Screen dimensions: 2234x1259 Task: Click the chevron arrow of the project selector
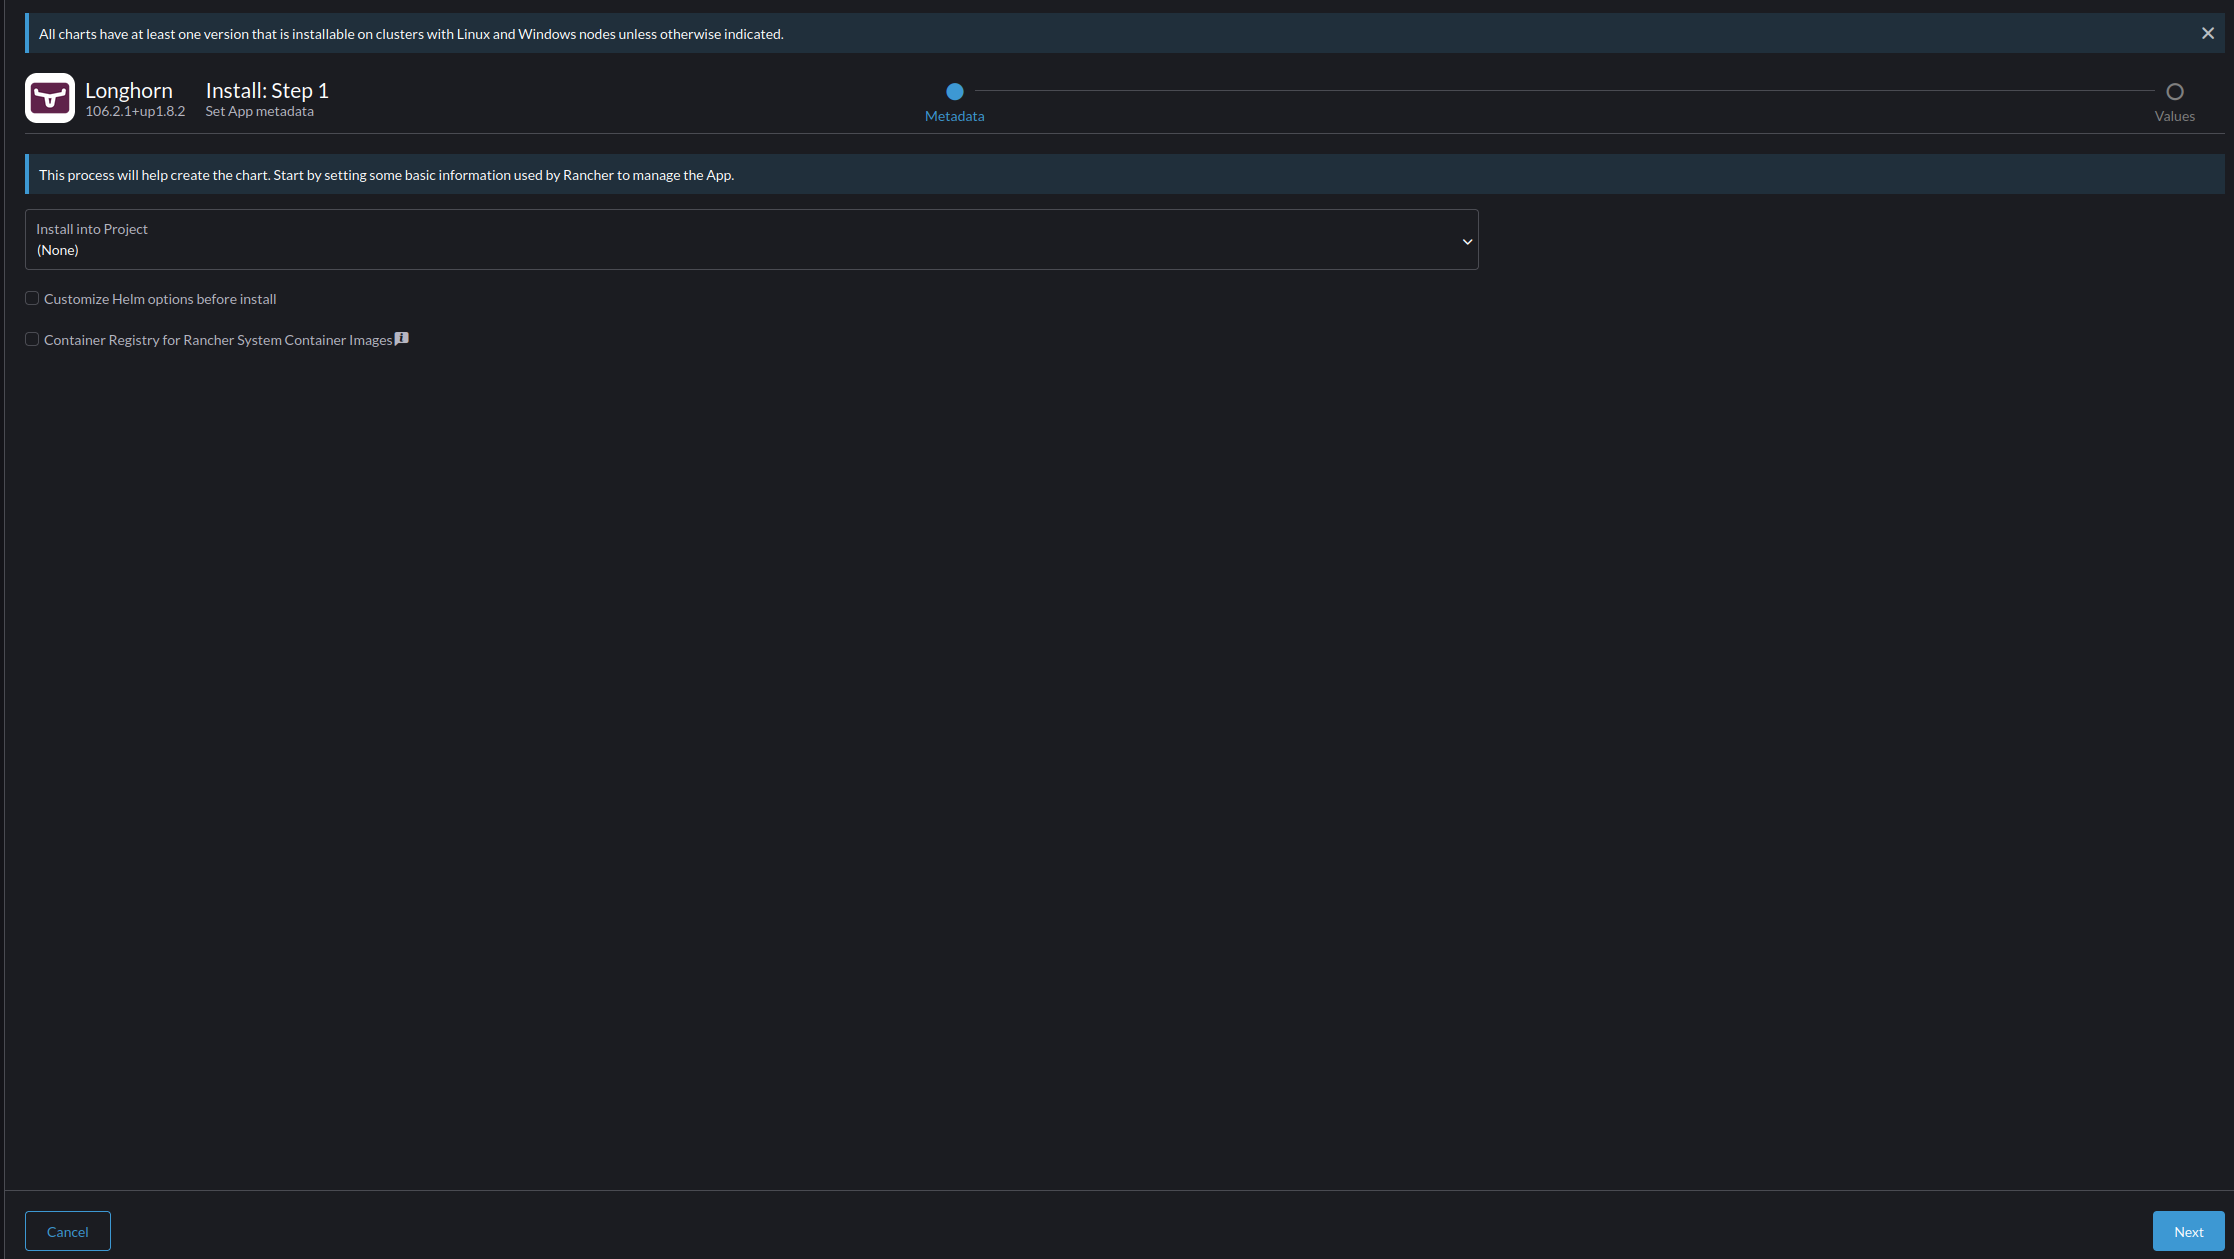1467,241
